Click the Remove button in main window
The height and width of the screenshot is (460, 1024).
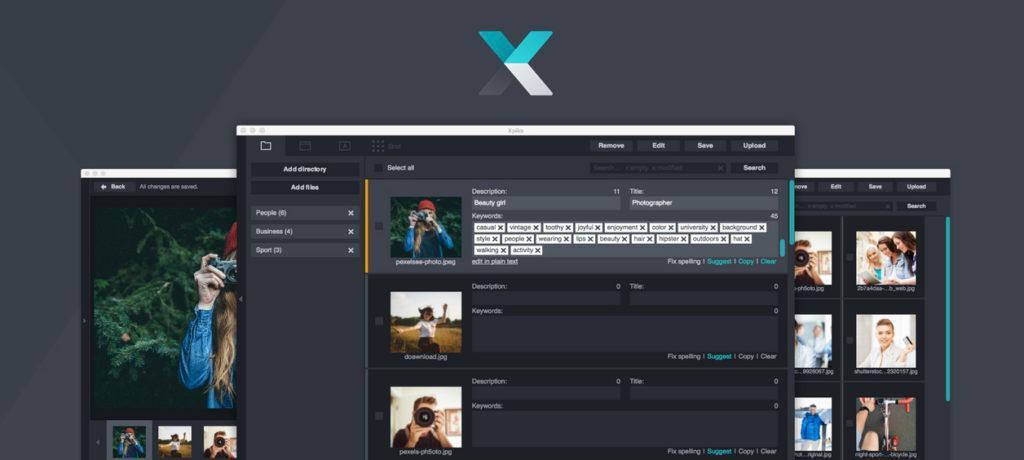click(611, 146)
